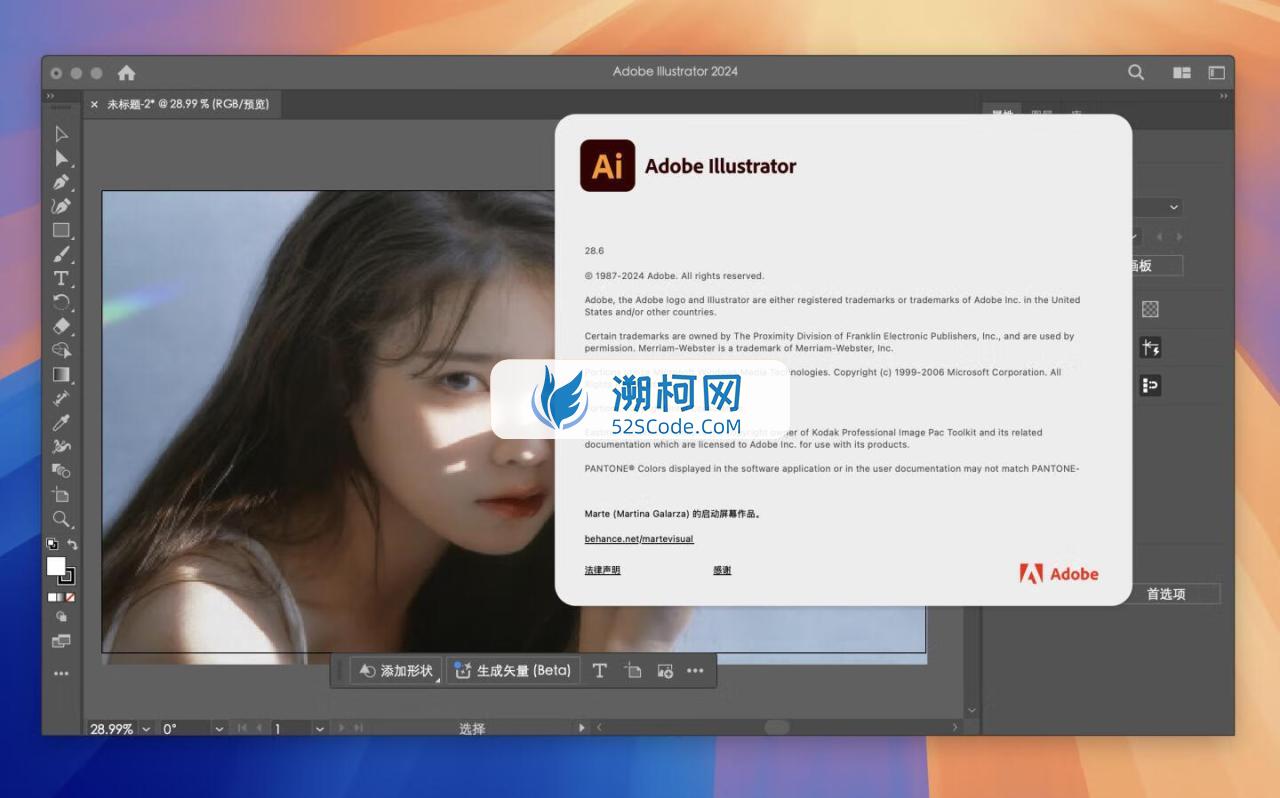Select the Type tool in left toolbar
Screen dimensions: 1280x798
pos(61,278)
